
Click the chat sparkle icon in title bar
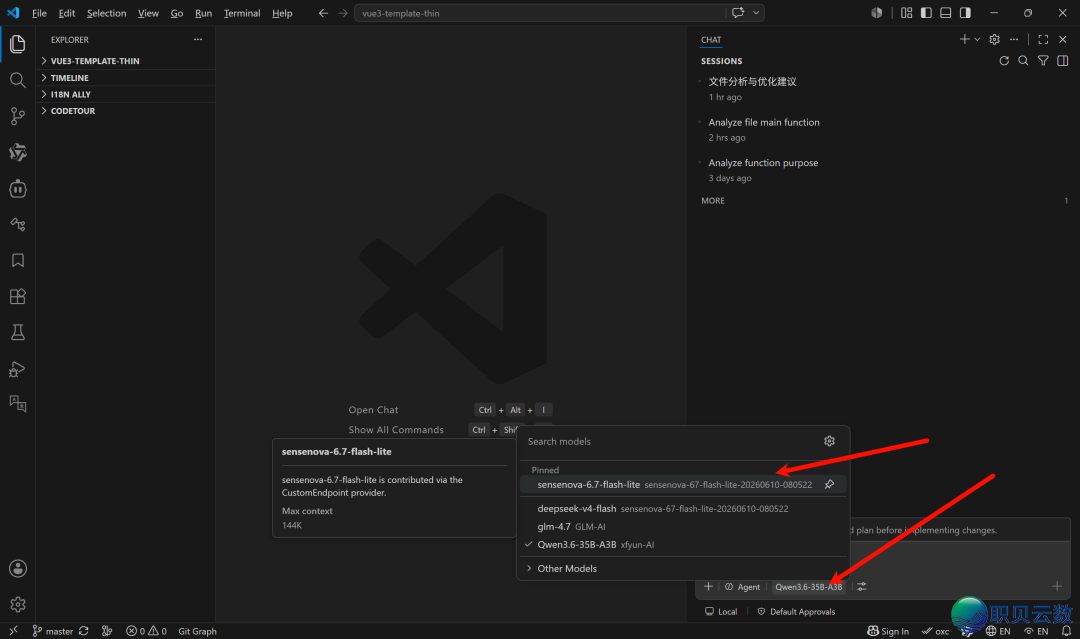click(738, 12)
